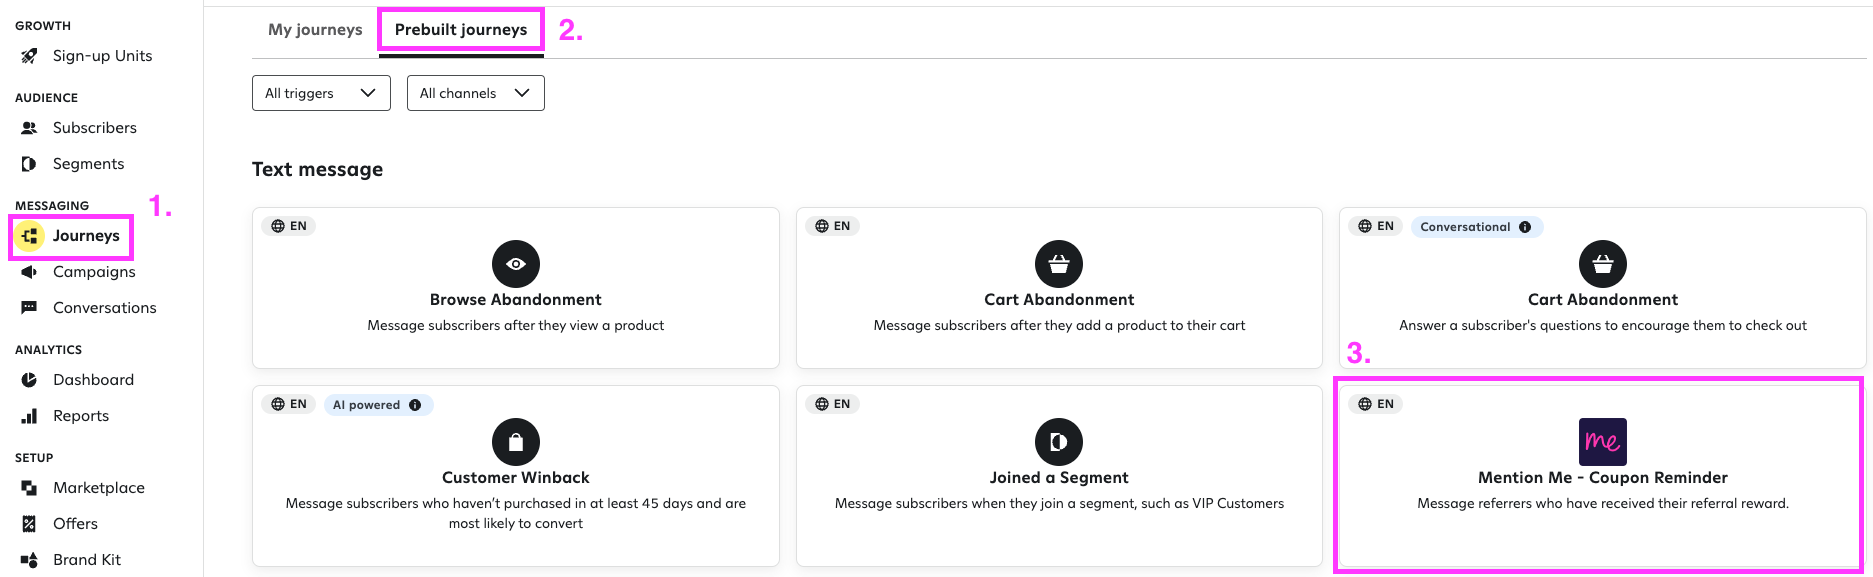Click the Reports bar chart icon
The image size is (1873, 577).
29,416
